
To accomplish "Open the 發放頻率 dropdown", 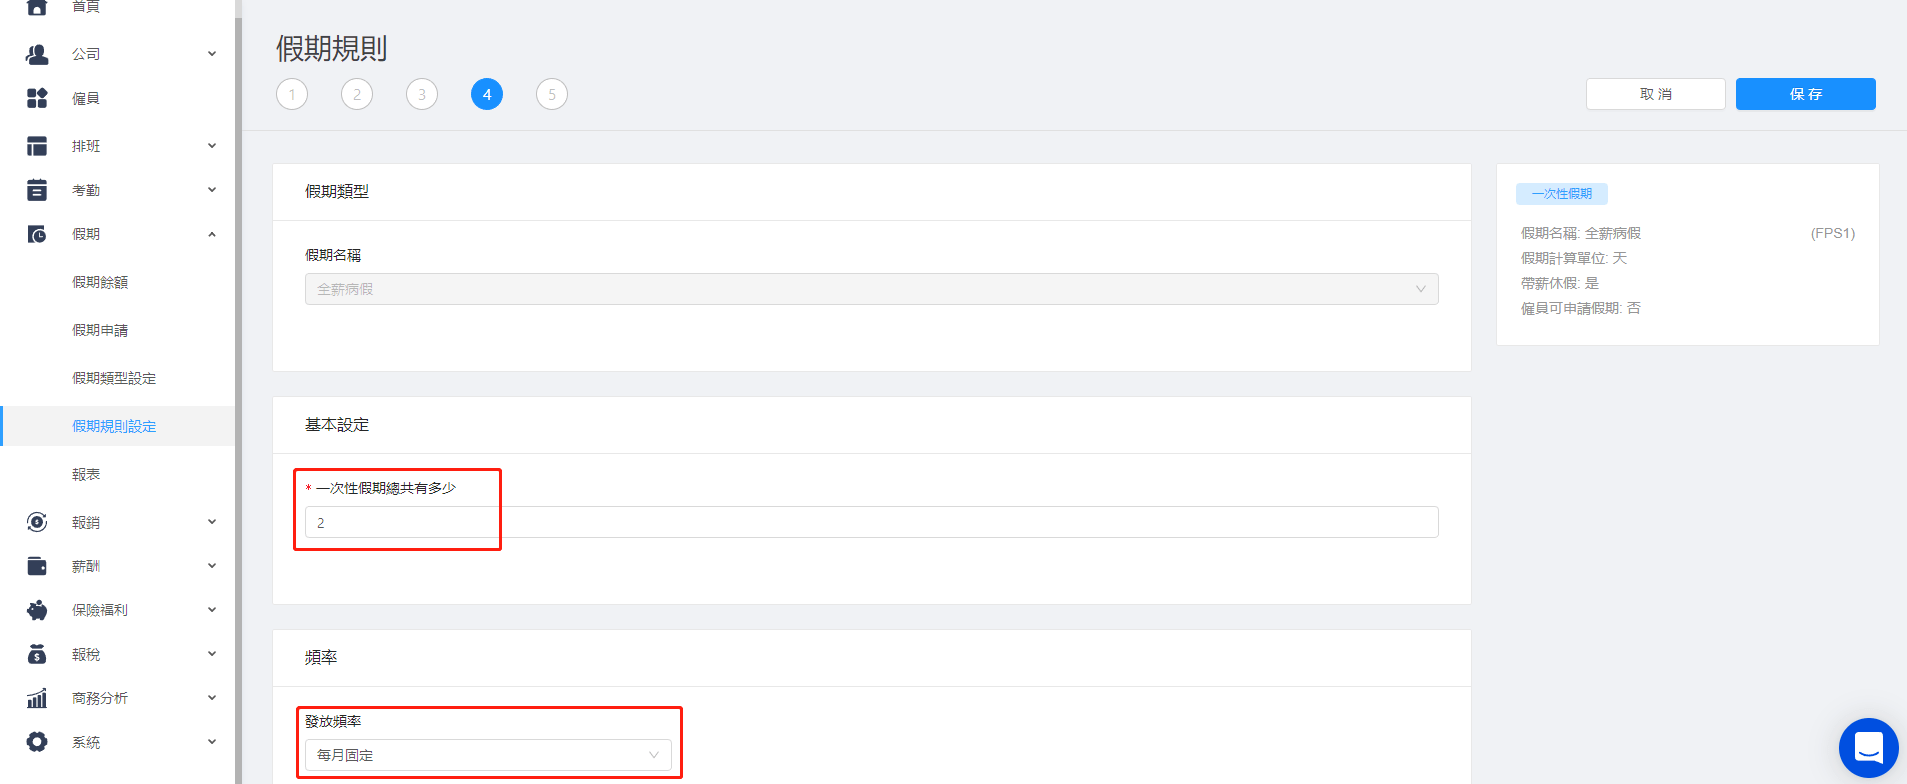I will point(488,755).
